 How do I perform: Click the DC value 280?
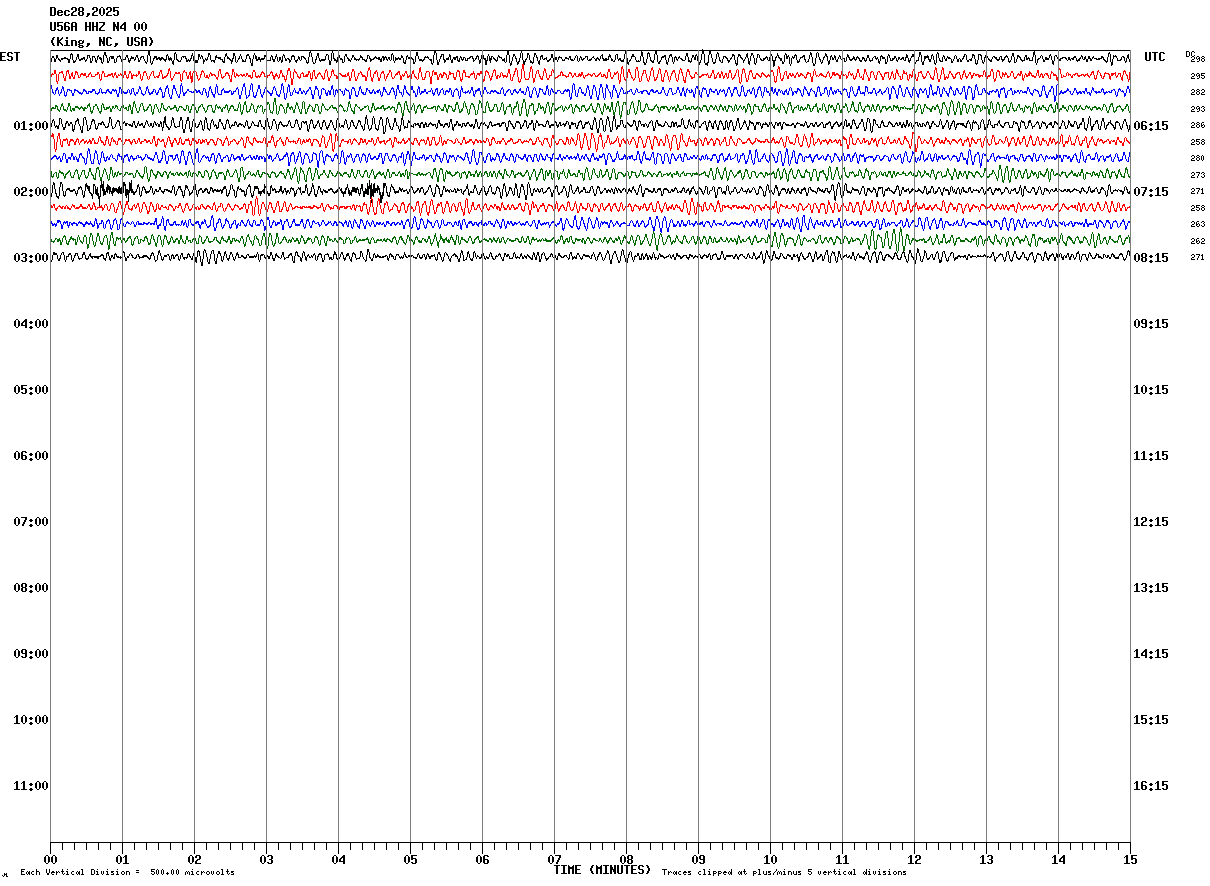1198,158
